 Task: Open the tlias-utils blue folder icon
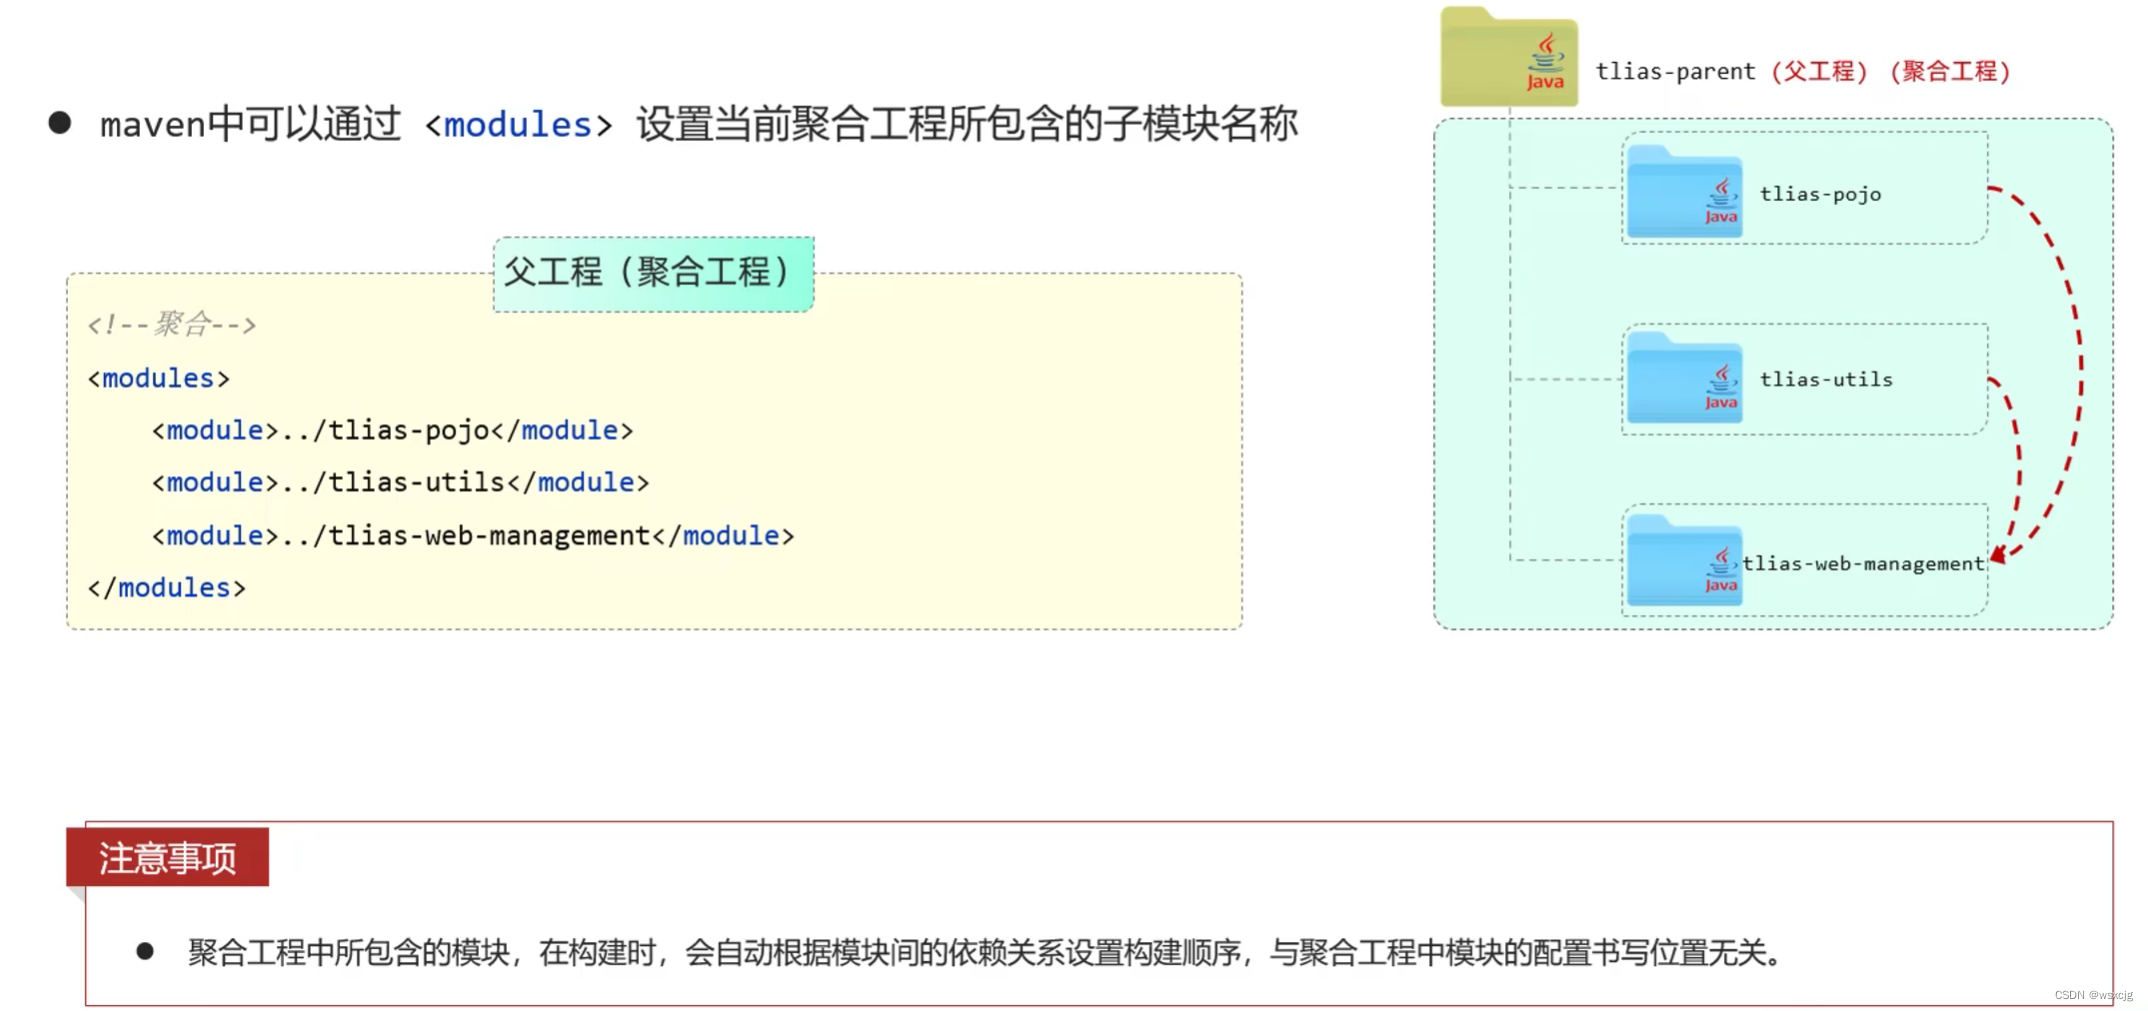(x=1684, y=378)
